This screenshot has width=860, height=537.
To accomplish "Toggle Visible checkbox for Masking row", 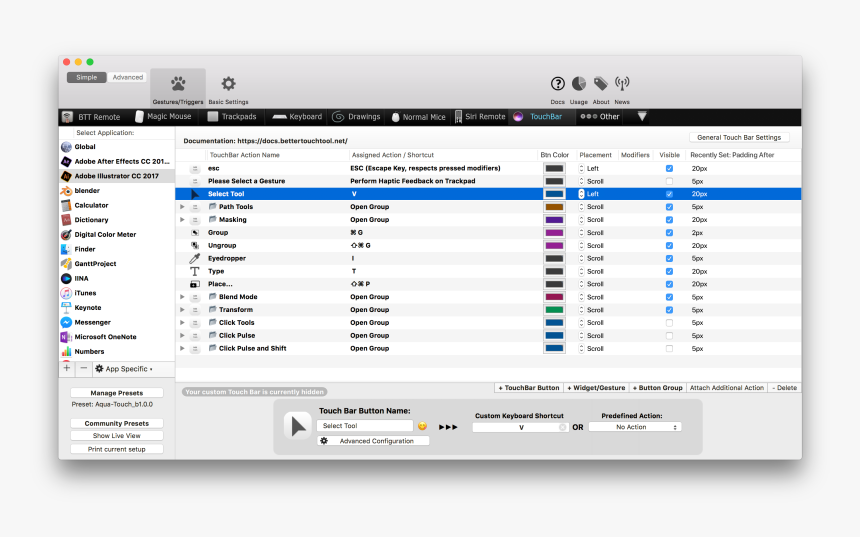I will point(669,220).
